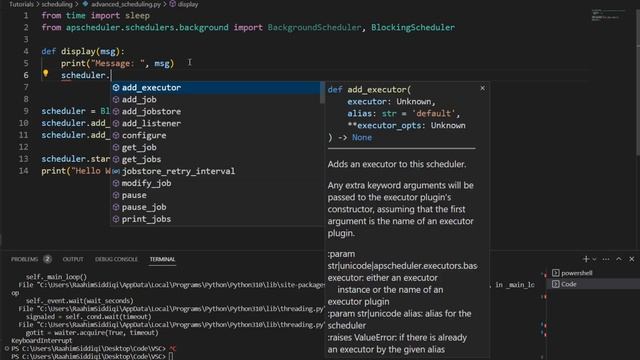The image size is (640, 360).
Task: Select print_jobs completion item
Action: point(216,219)
